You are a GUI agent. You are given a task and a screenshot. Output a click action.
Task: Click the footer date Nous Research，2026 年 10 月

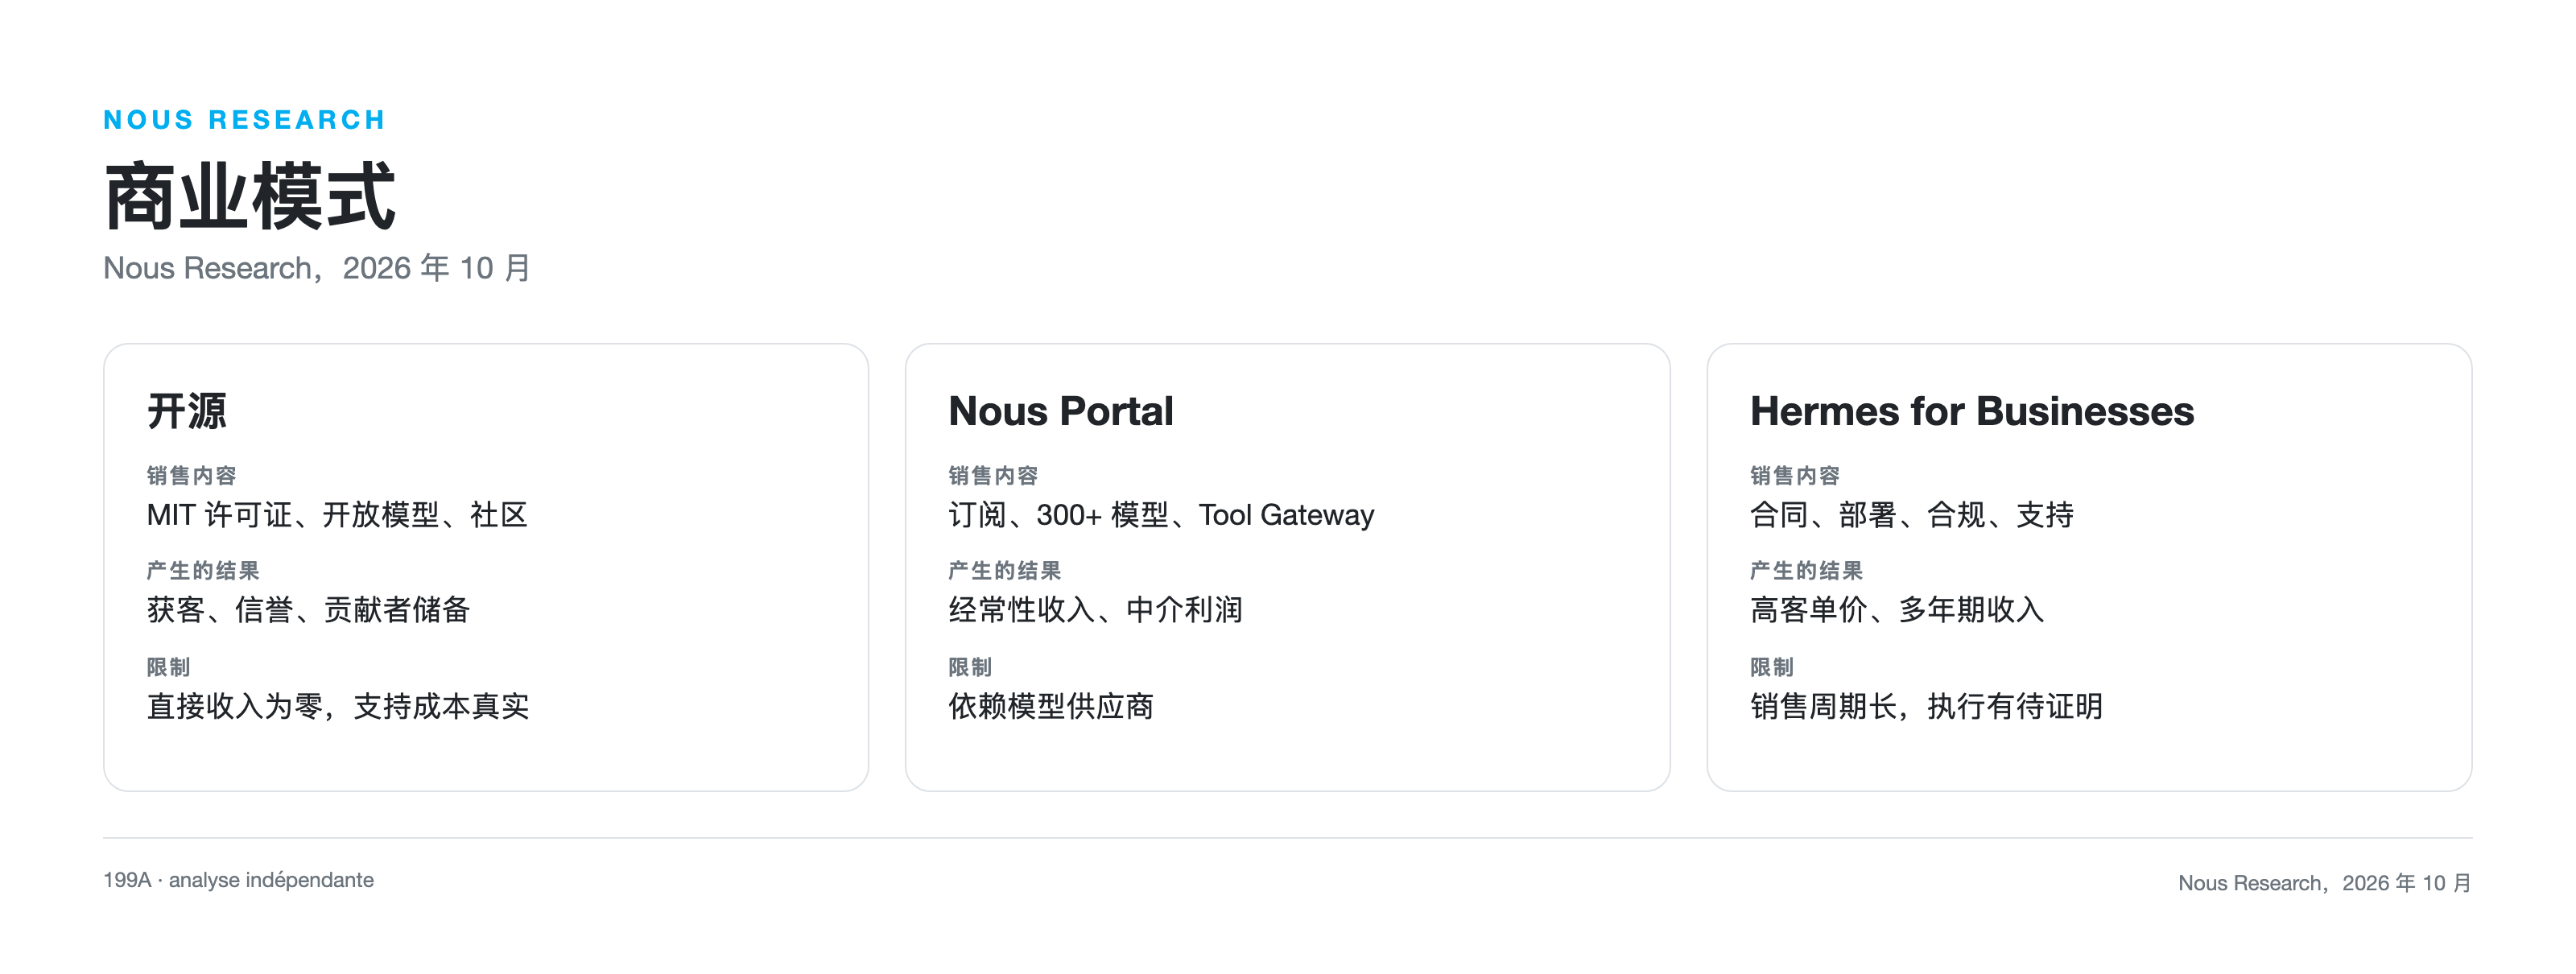(2325, 883)
